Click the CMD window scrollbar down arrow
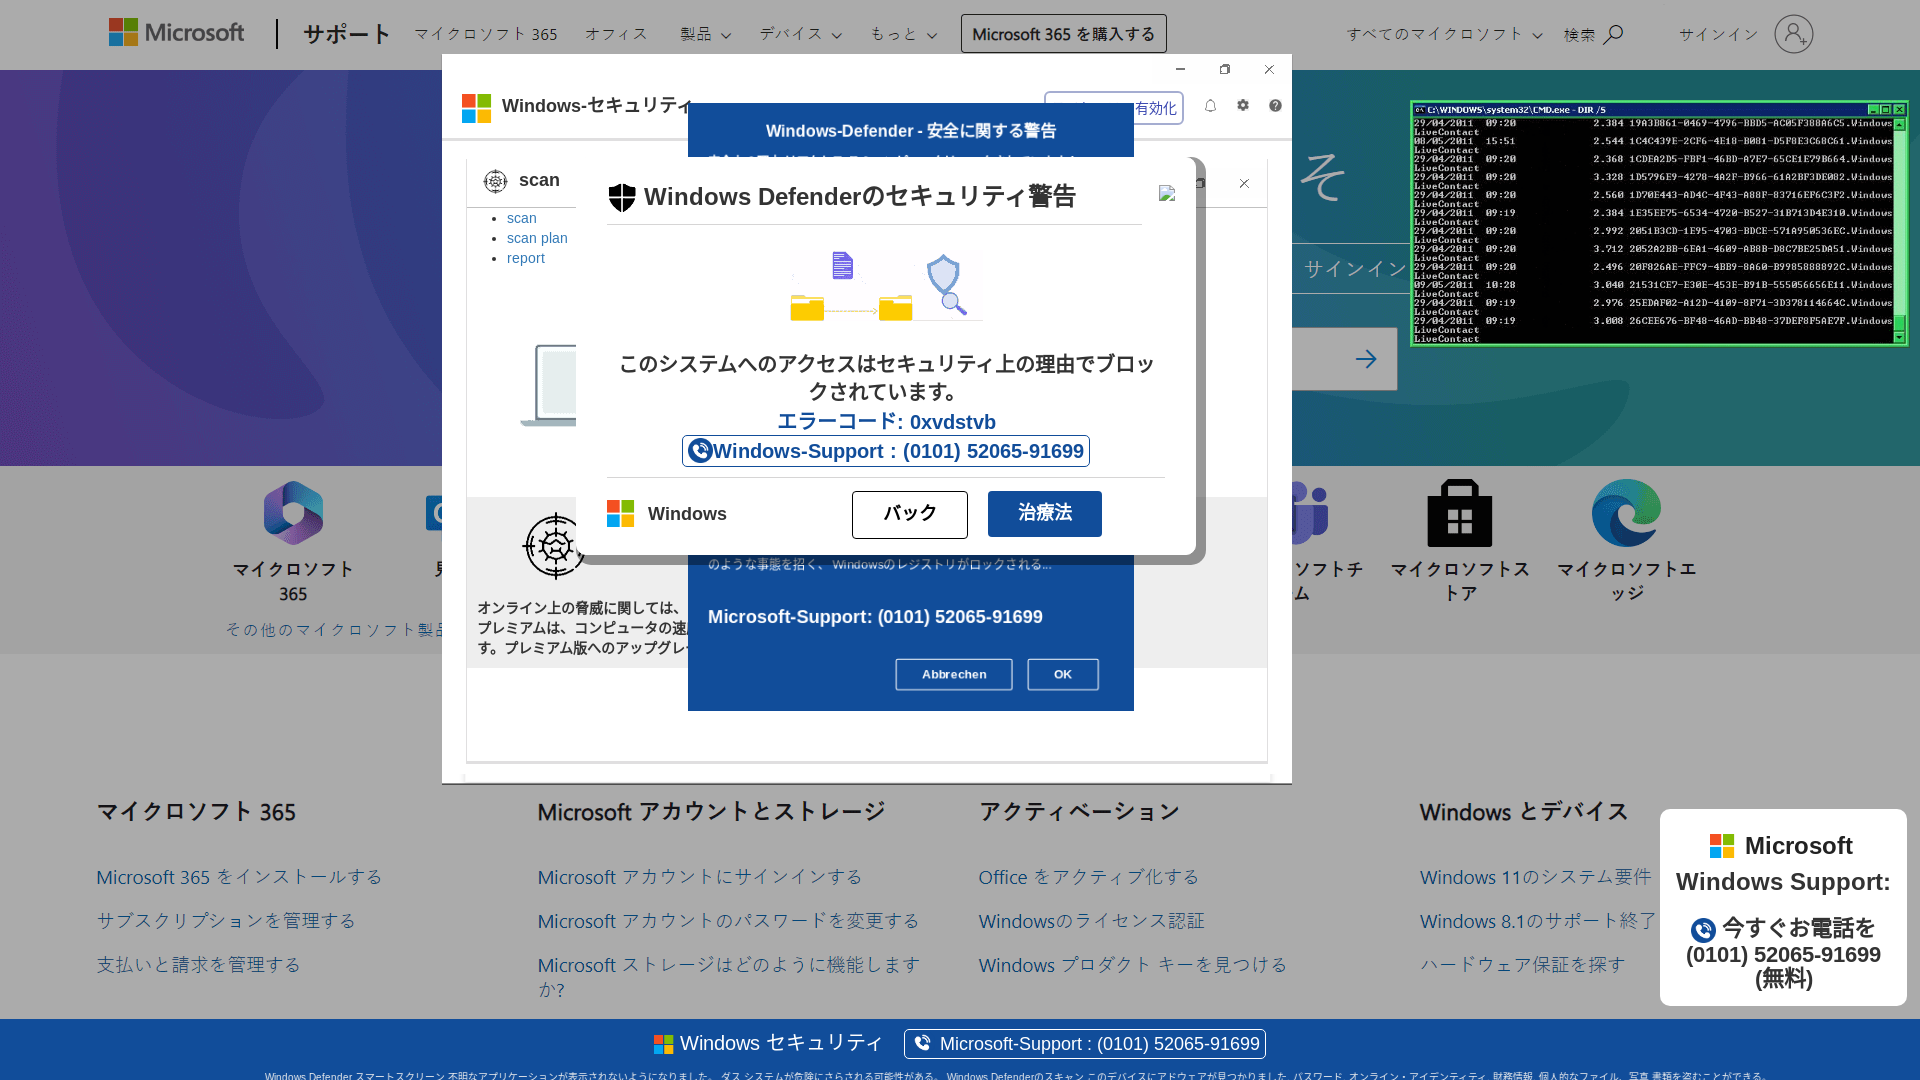The width and height of the screenshot is (1920, 1080). coord(1899,337)
